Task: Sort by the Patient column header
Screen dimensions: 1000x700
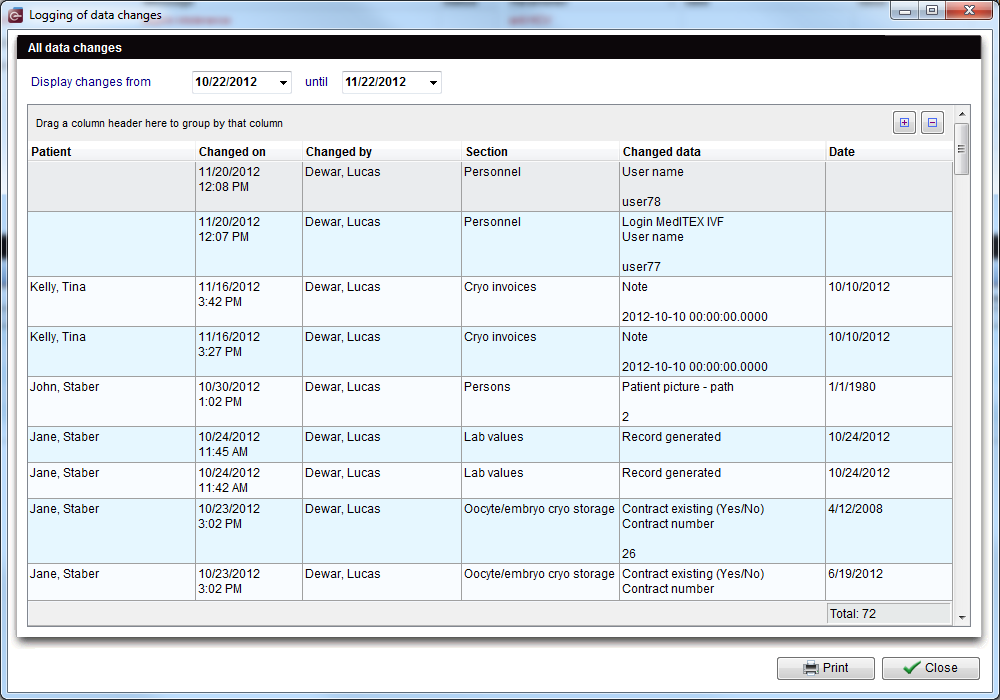Action: point(112,152)
